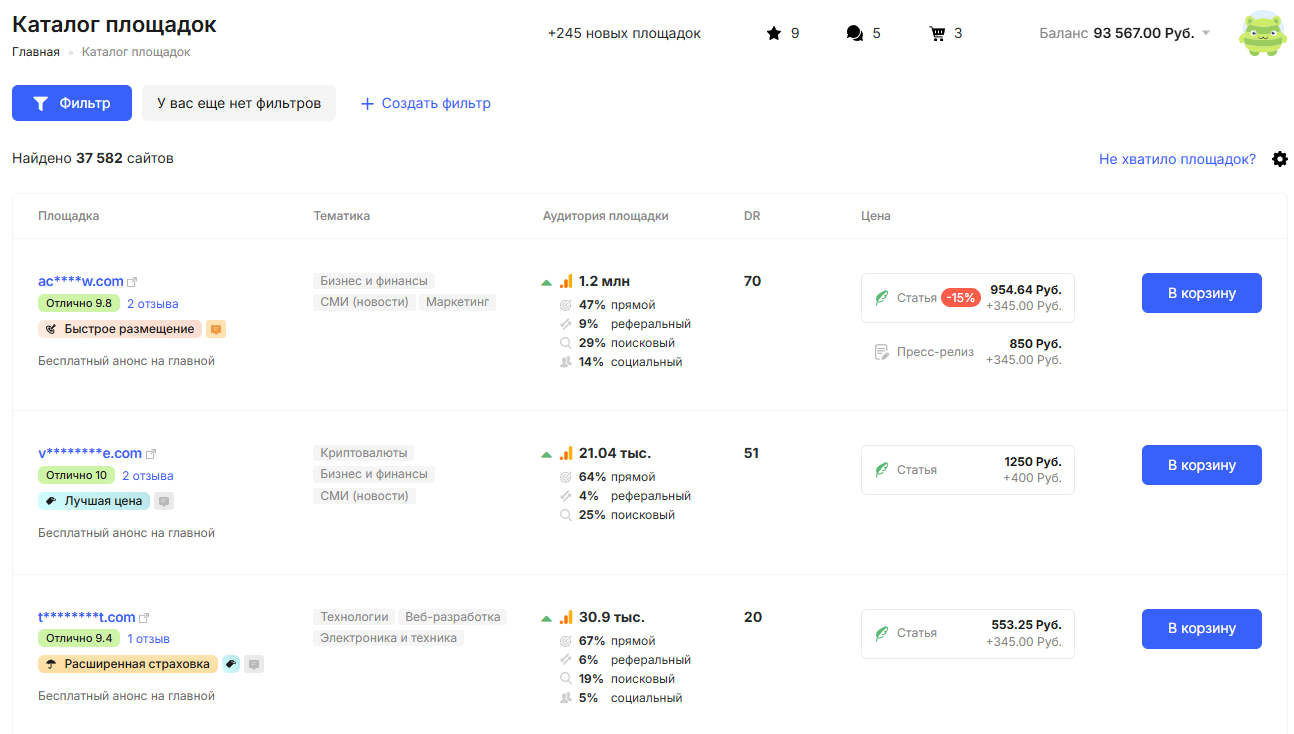Screen dimensions: 1294x734
Task: Open the shopping cart icon showing 3
Action: point(937,33)
